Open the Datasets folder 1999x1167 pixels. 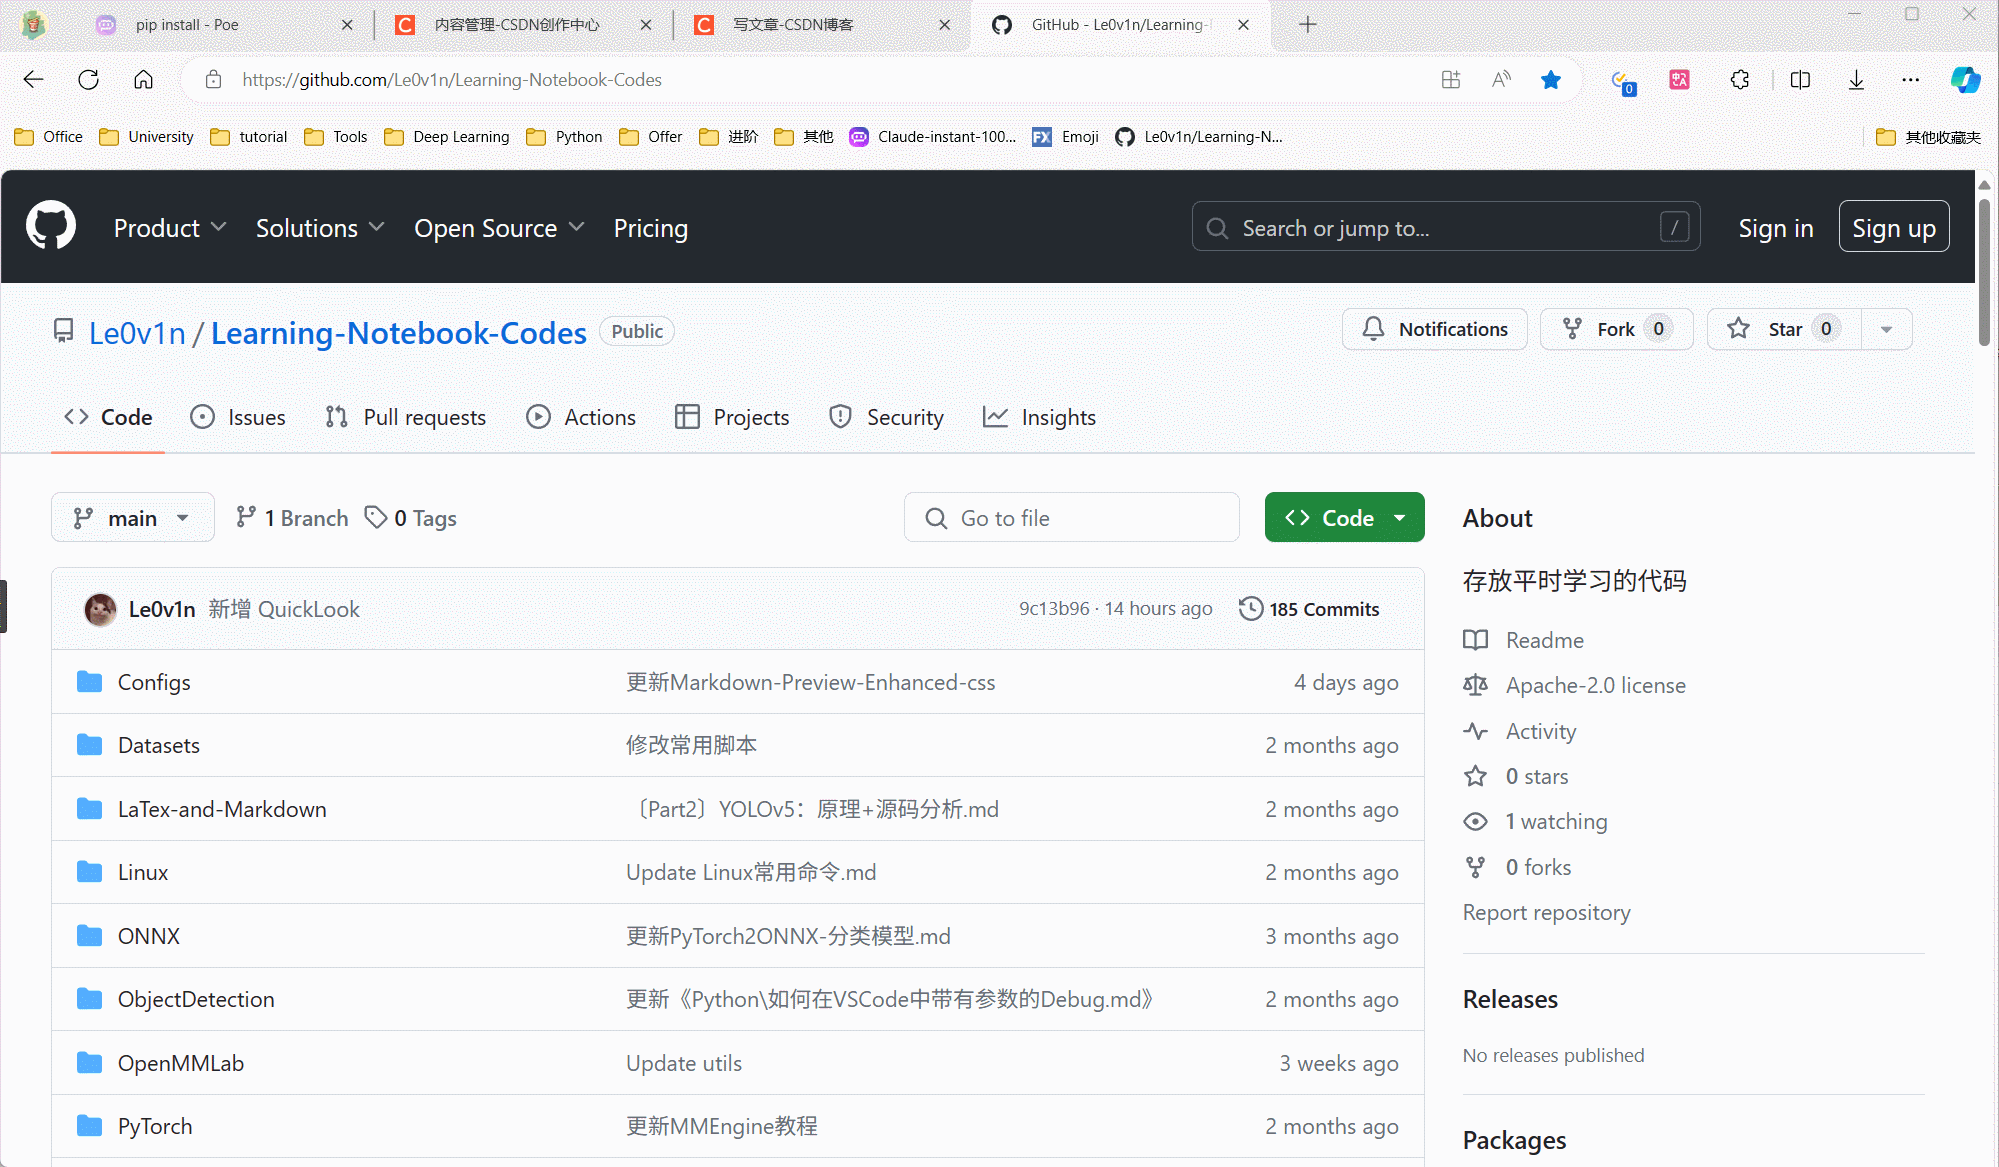pos(159,745)
